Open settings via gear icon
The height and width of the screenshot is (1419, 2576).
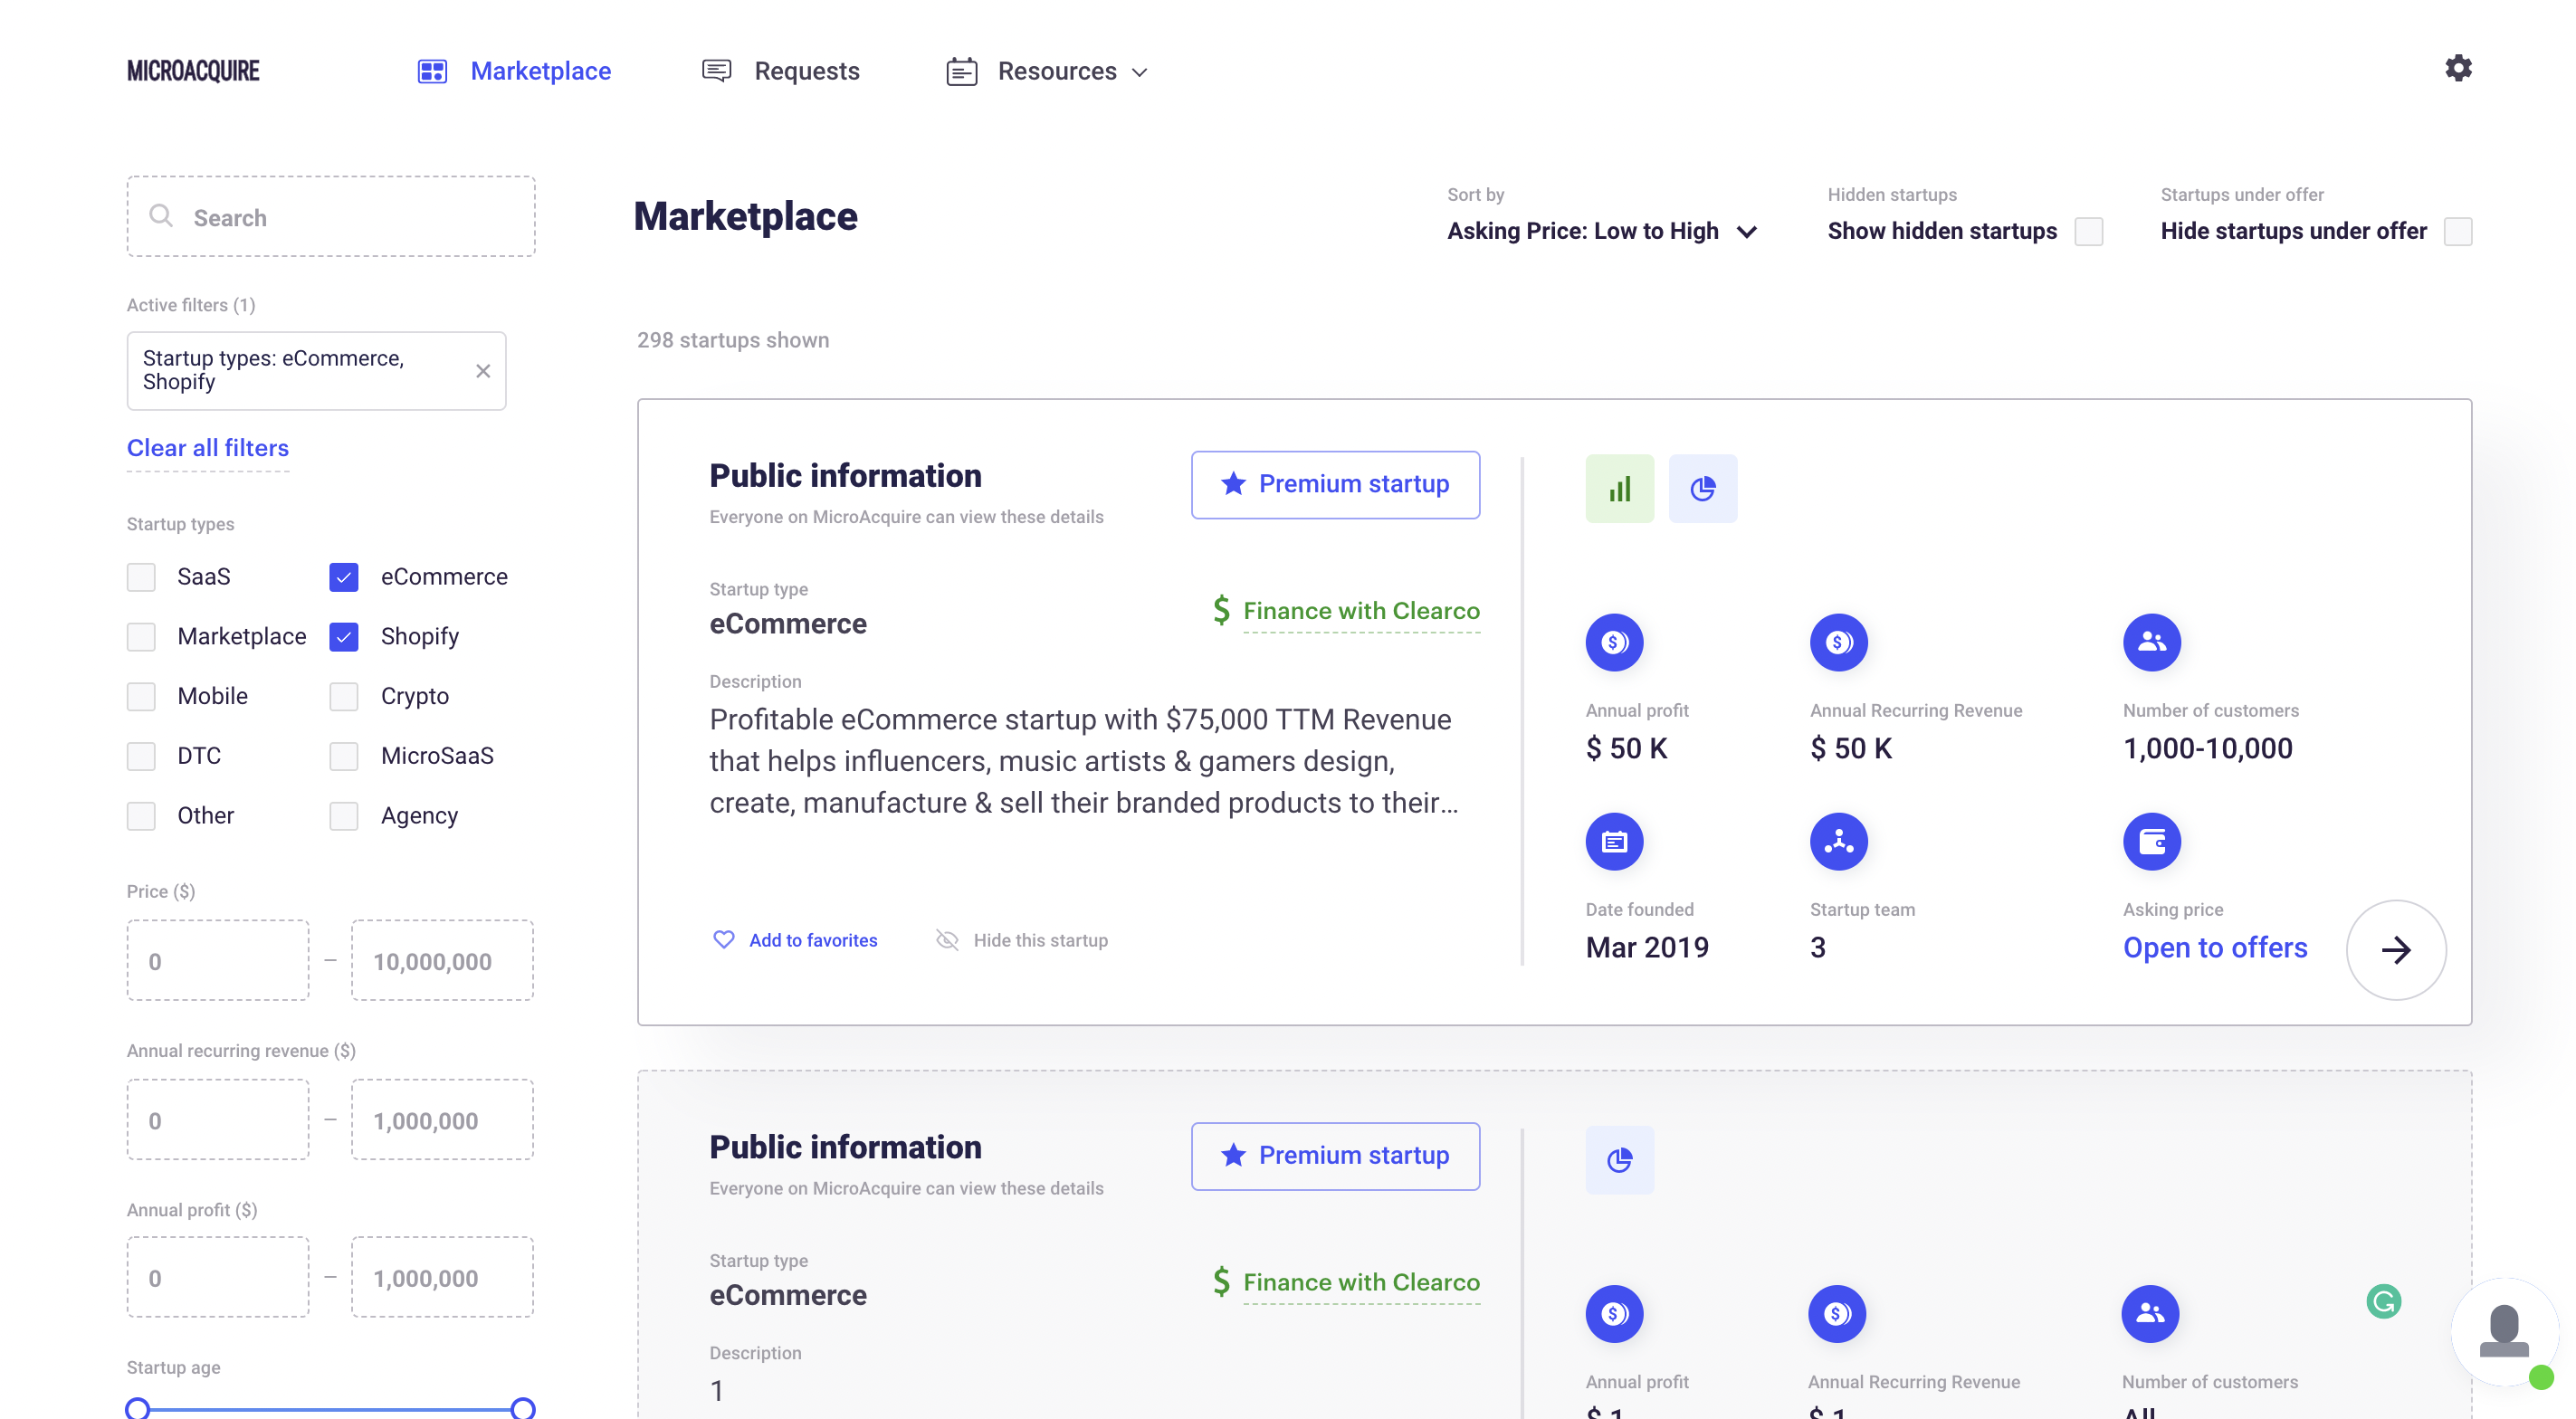(x=2457, y=68)
